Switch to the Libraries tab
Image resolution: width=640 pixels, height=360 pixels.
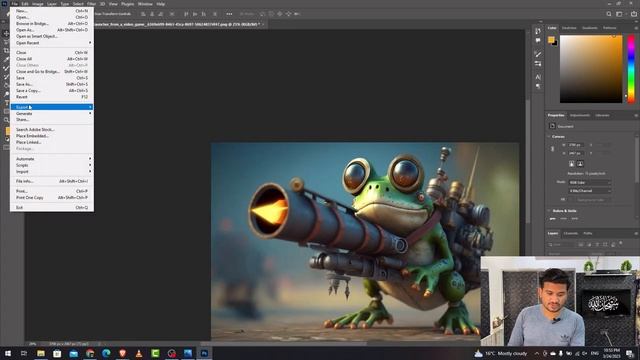pyautogui.click(x=602, y=116)
